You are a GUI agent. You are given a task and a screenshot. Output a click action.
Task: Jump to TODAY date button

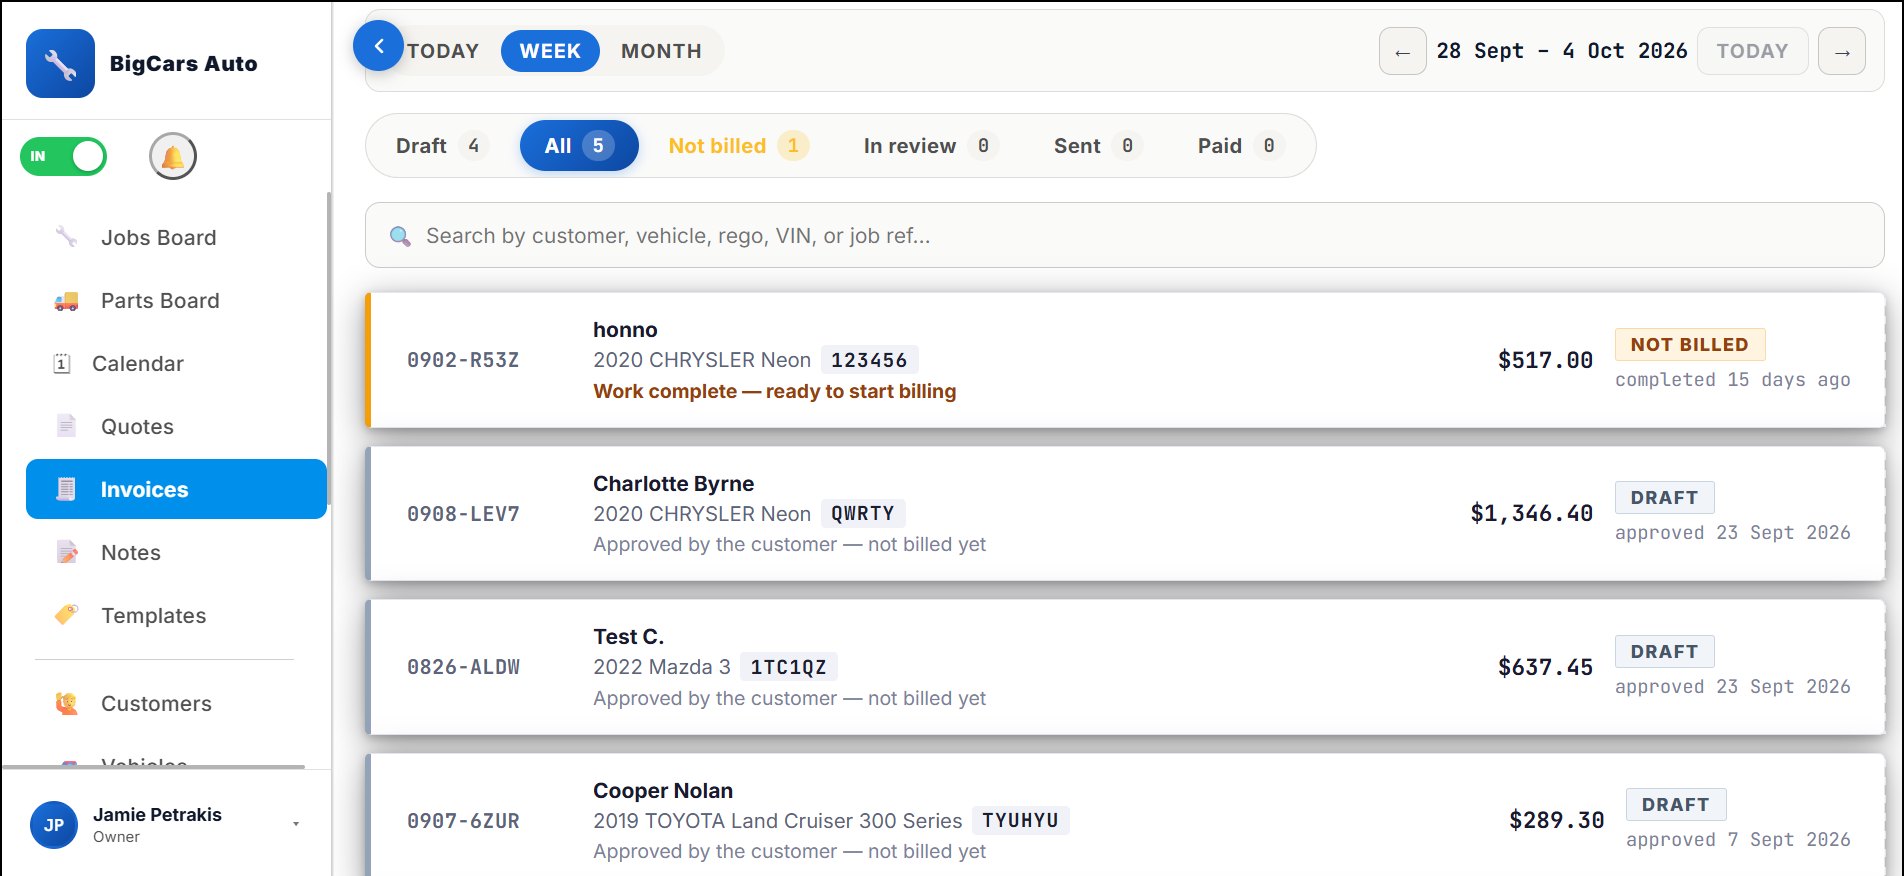(x=1752, y=51)
